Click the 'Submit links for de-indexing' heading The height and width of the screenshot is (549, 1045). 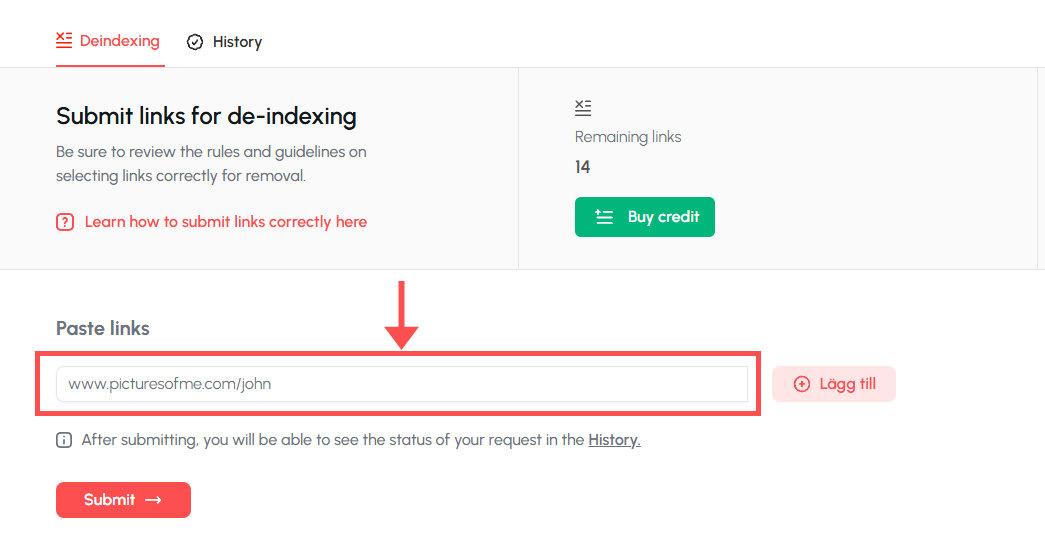(x=206, y=116)
